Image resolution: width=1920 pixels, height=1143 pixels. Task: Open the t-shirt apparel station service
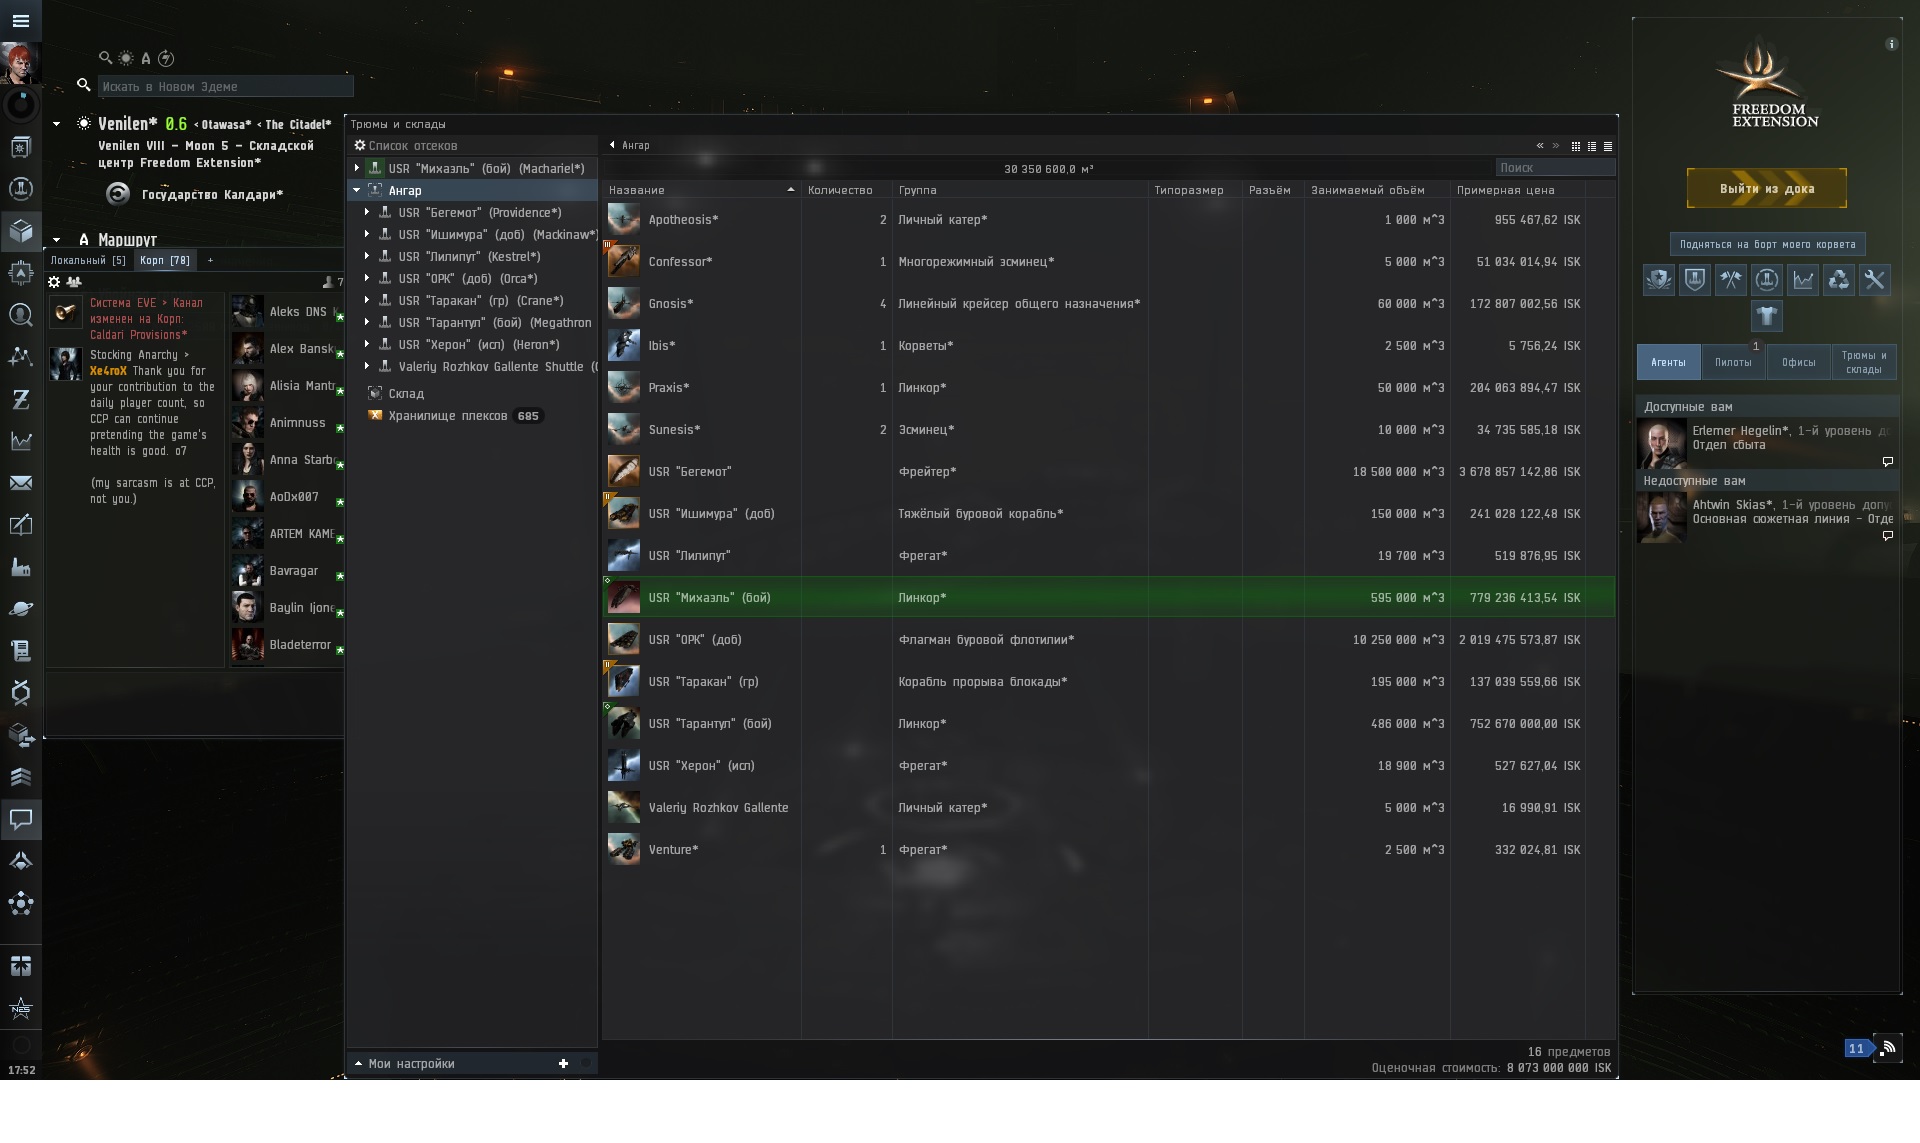click(x=1766, y=316)
